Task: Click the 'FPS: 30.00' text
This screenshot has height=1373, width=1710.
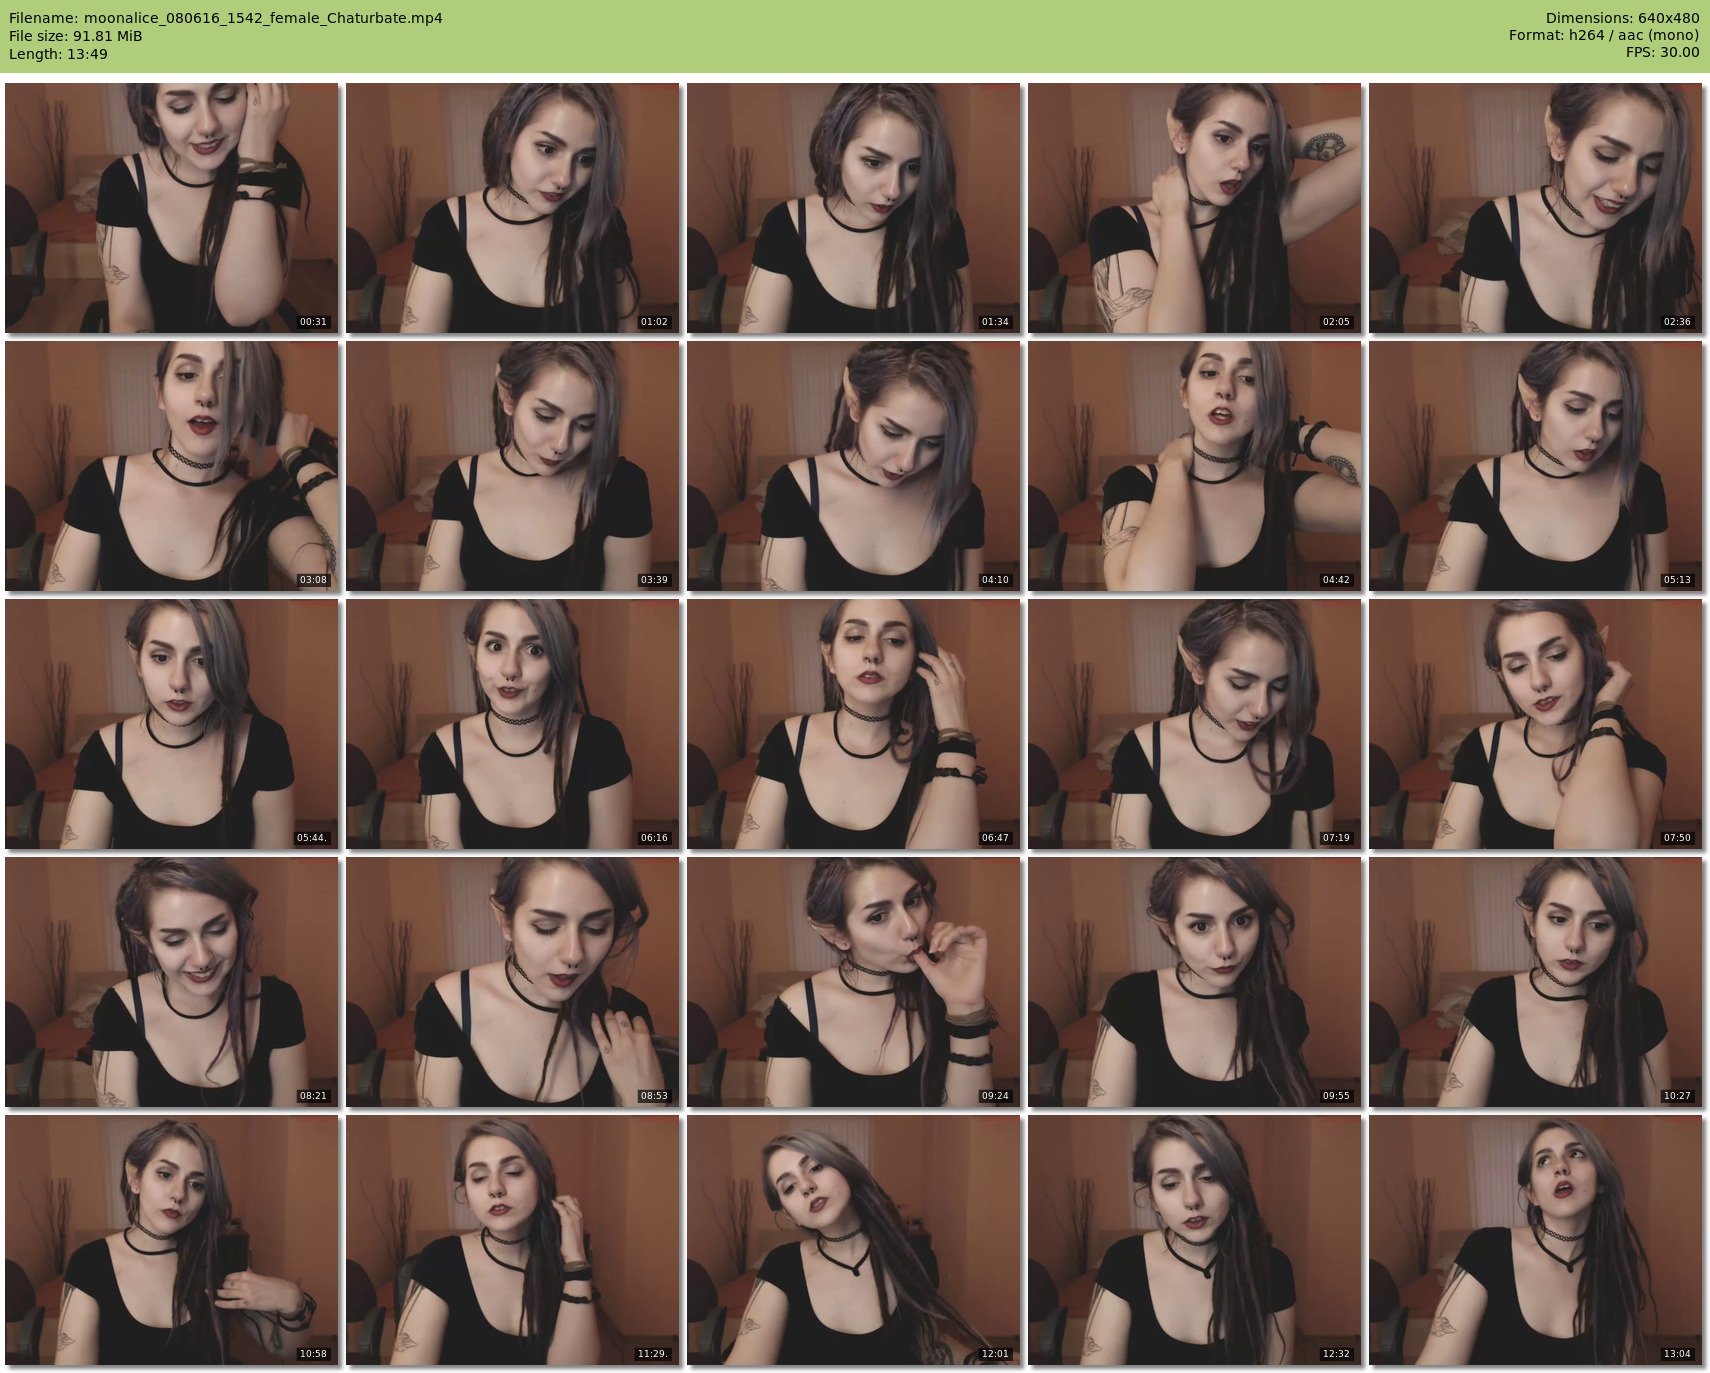Action: pyautogui.click(x=1662, y=53)
